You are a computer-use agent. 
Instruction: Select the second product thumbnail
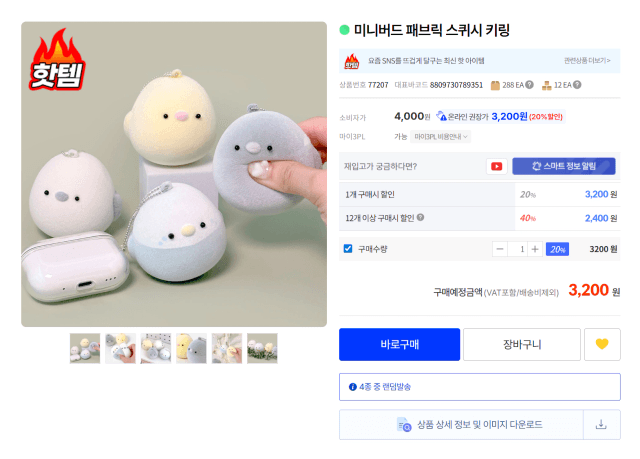[x=120, y=348]
